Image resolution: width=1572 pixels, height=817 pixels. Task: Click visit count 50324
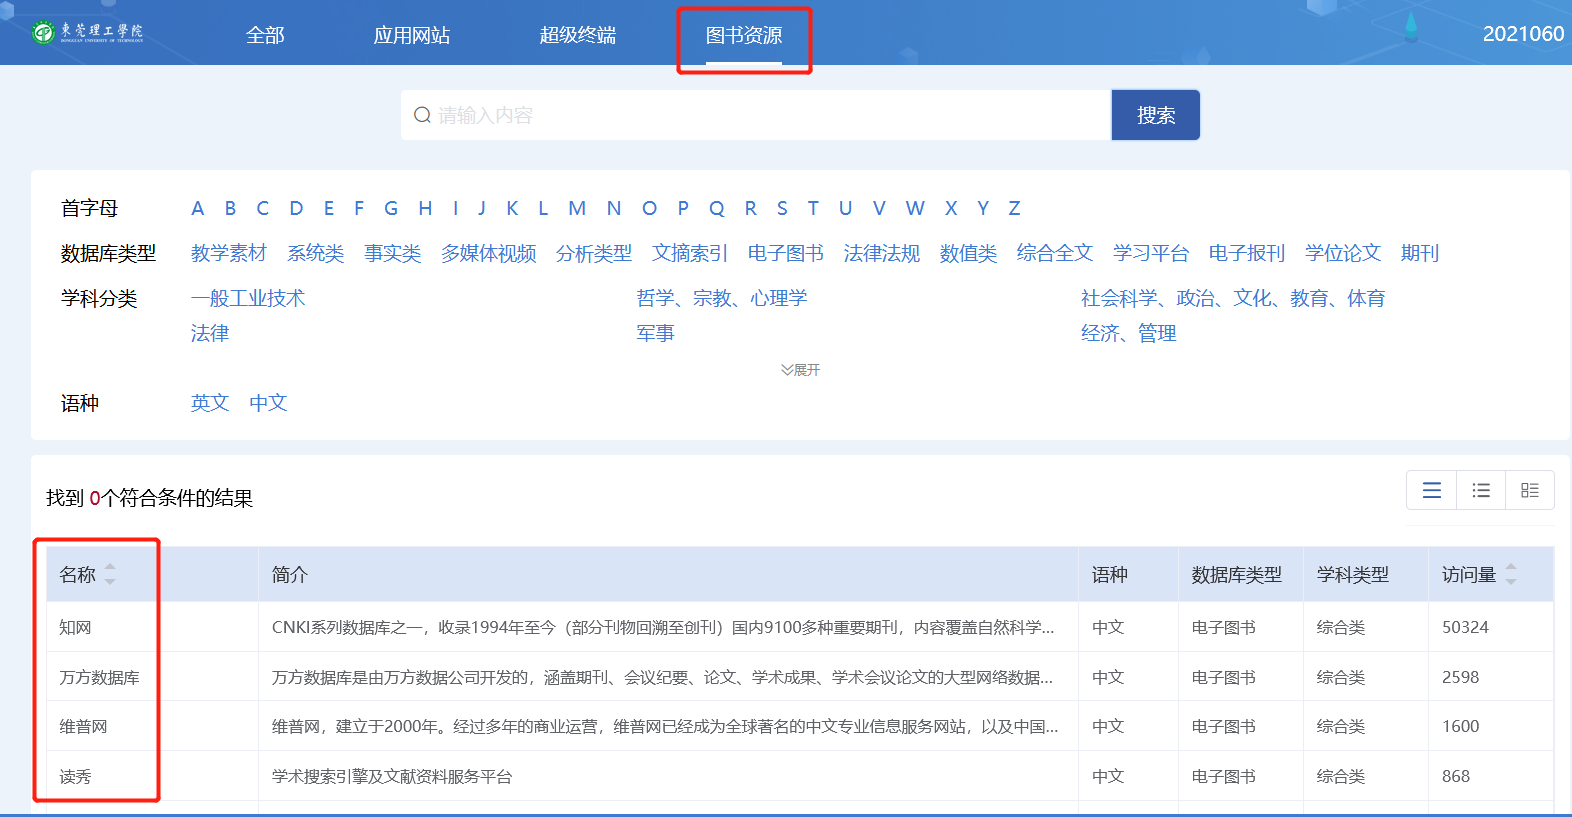pos(1465,627)
